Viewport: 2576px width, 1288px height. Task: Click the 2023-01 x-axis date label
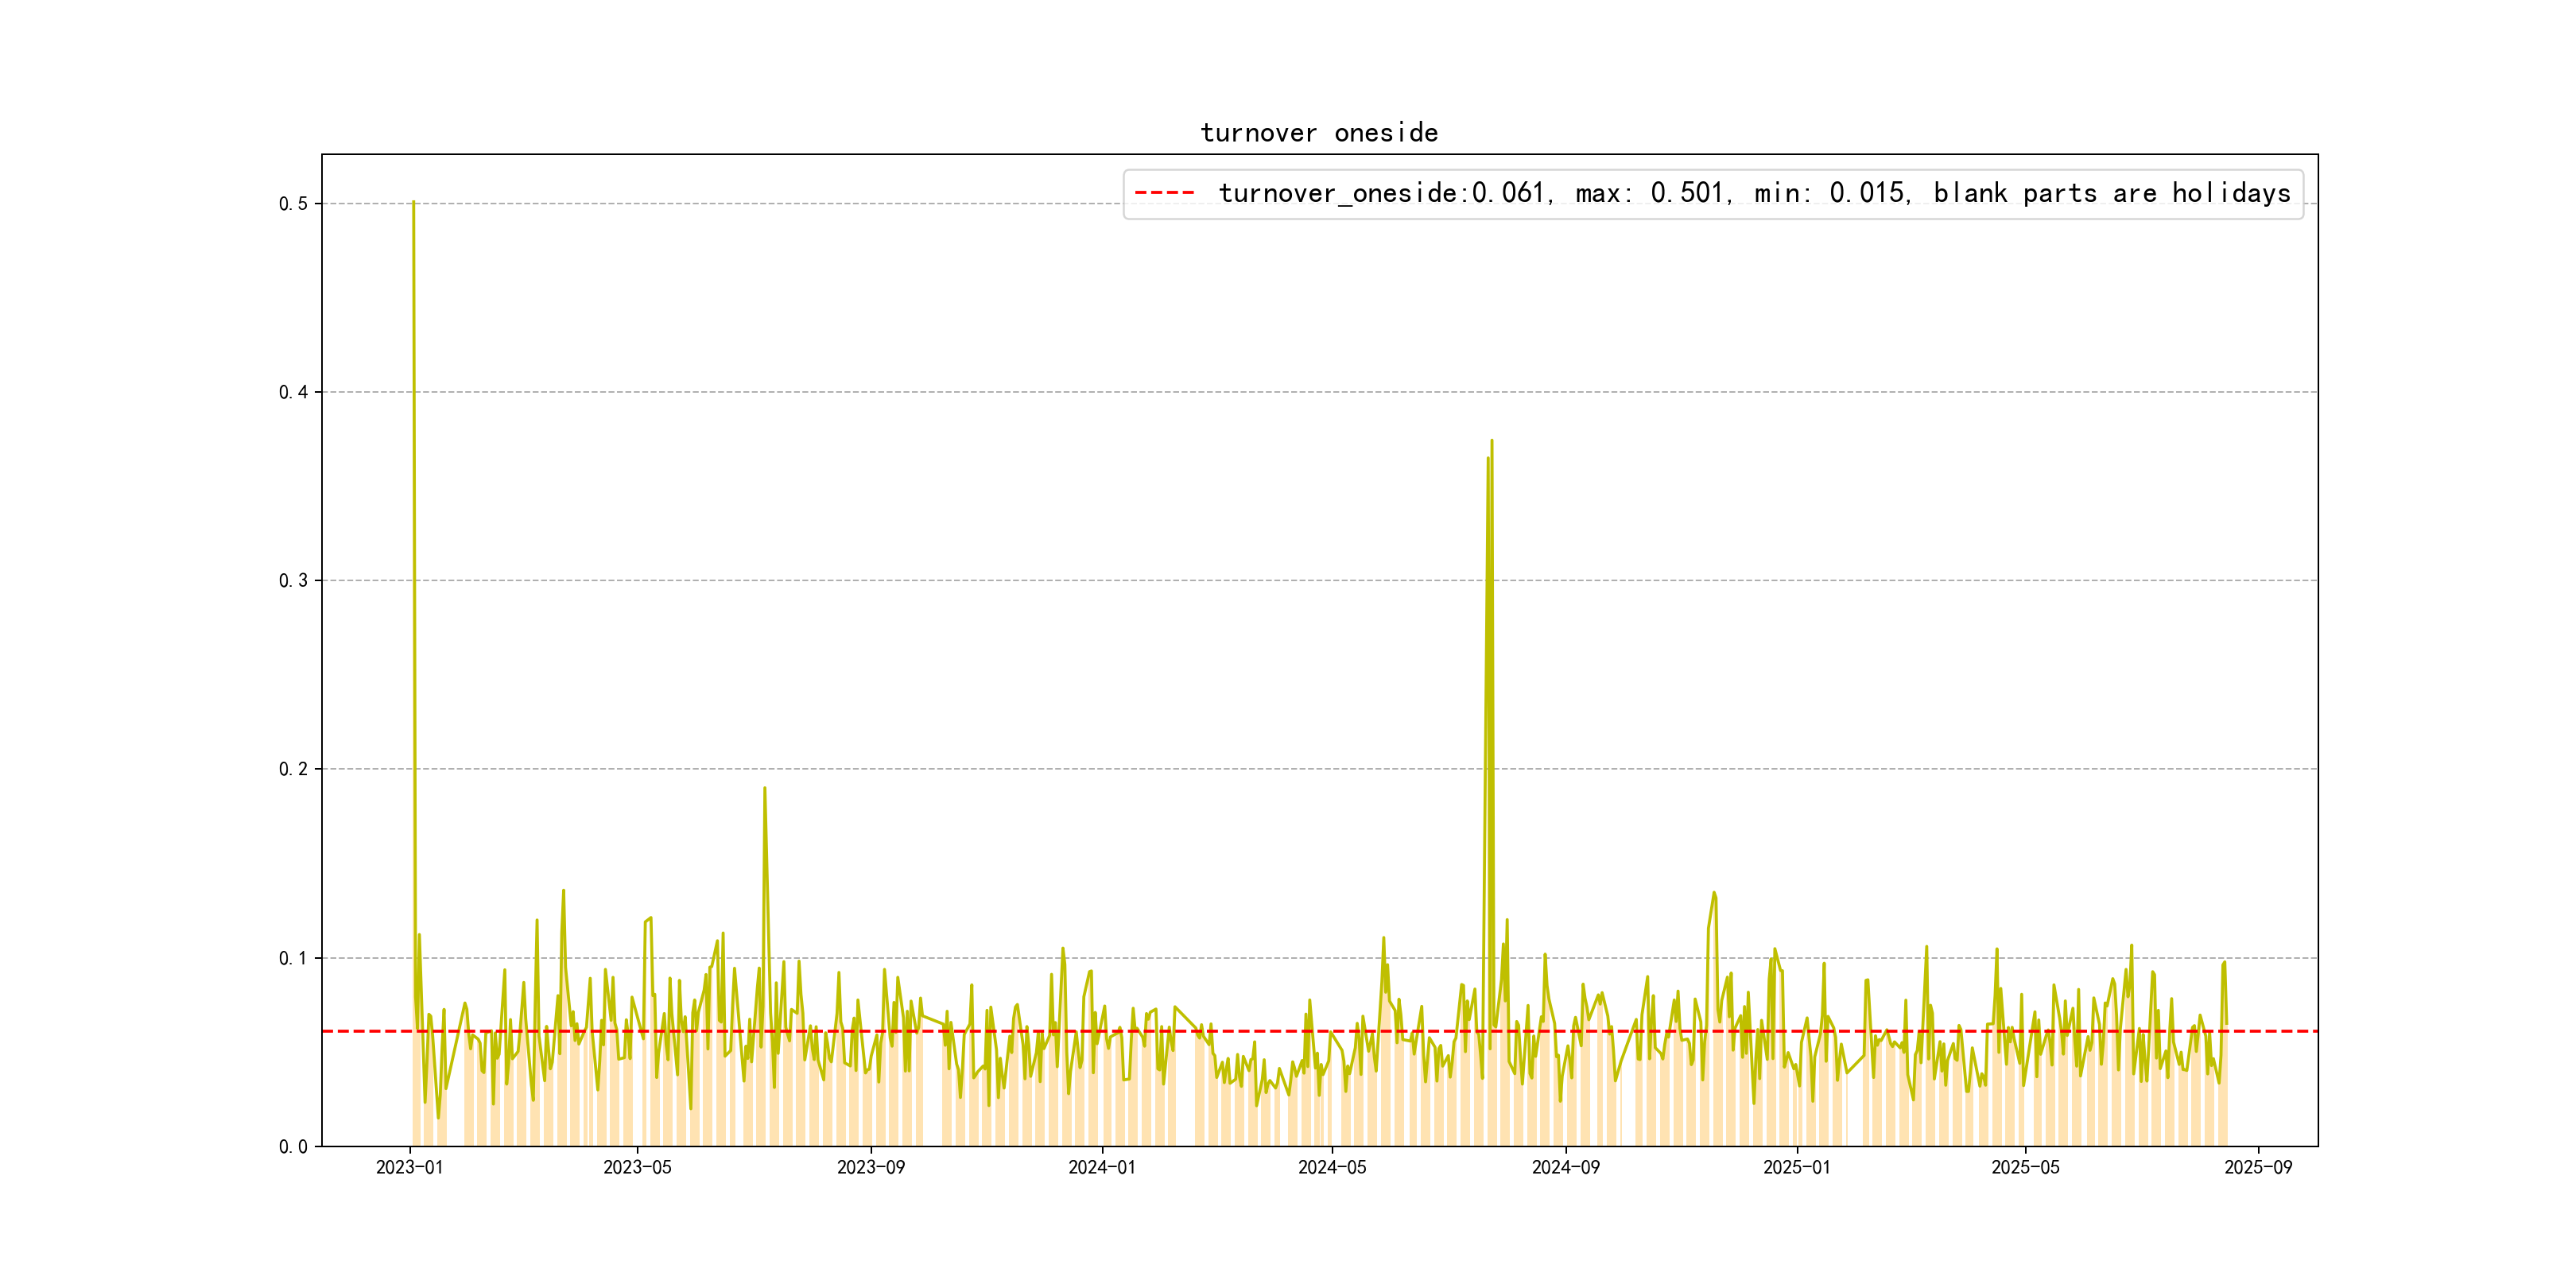point(409,1168)
